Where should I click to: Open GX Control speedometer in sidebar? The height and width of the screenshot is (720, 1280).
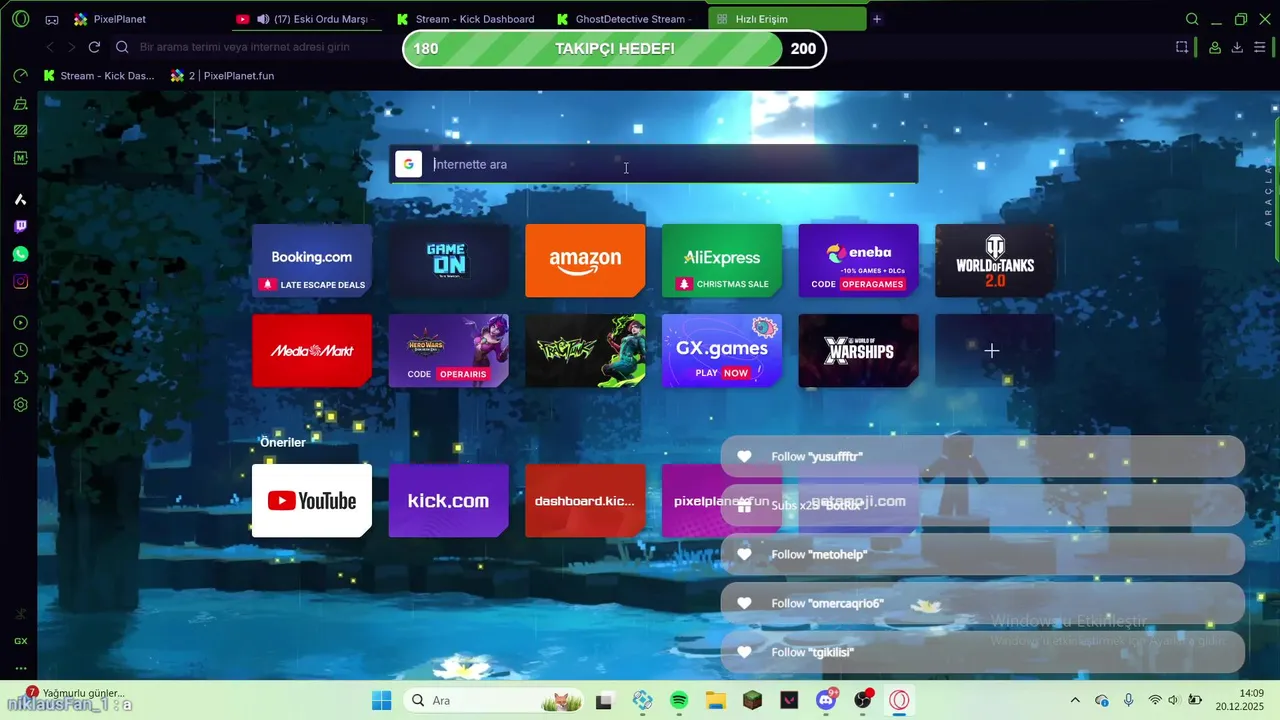click(x=20, y=76)
